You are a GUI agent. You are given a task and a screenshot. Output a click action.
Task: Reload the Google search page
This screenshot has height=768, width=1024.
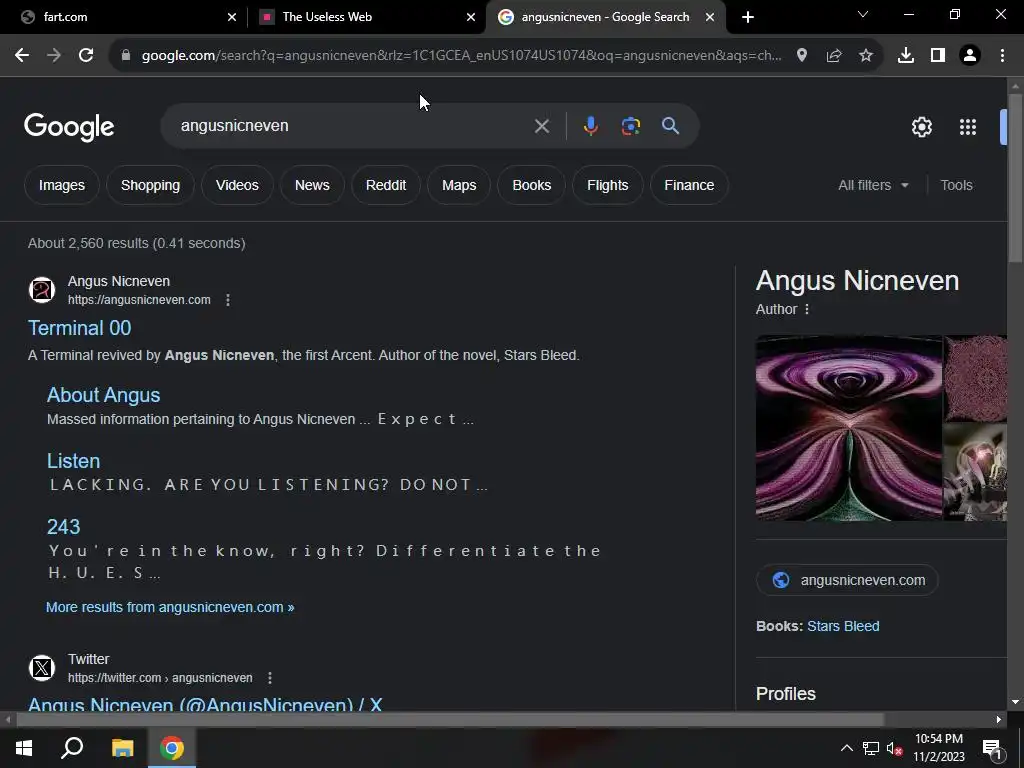click(86, 56)
